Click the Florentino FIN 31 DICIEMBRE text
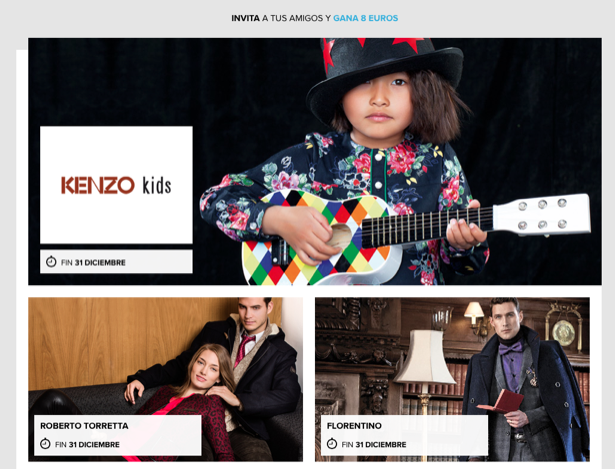Viewport: 615px width, 469px height. (374, 444)
